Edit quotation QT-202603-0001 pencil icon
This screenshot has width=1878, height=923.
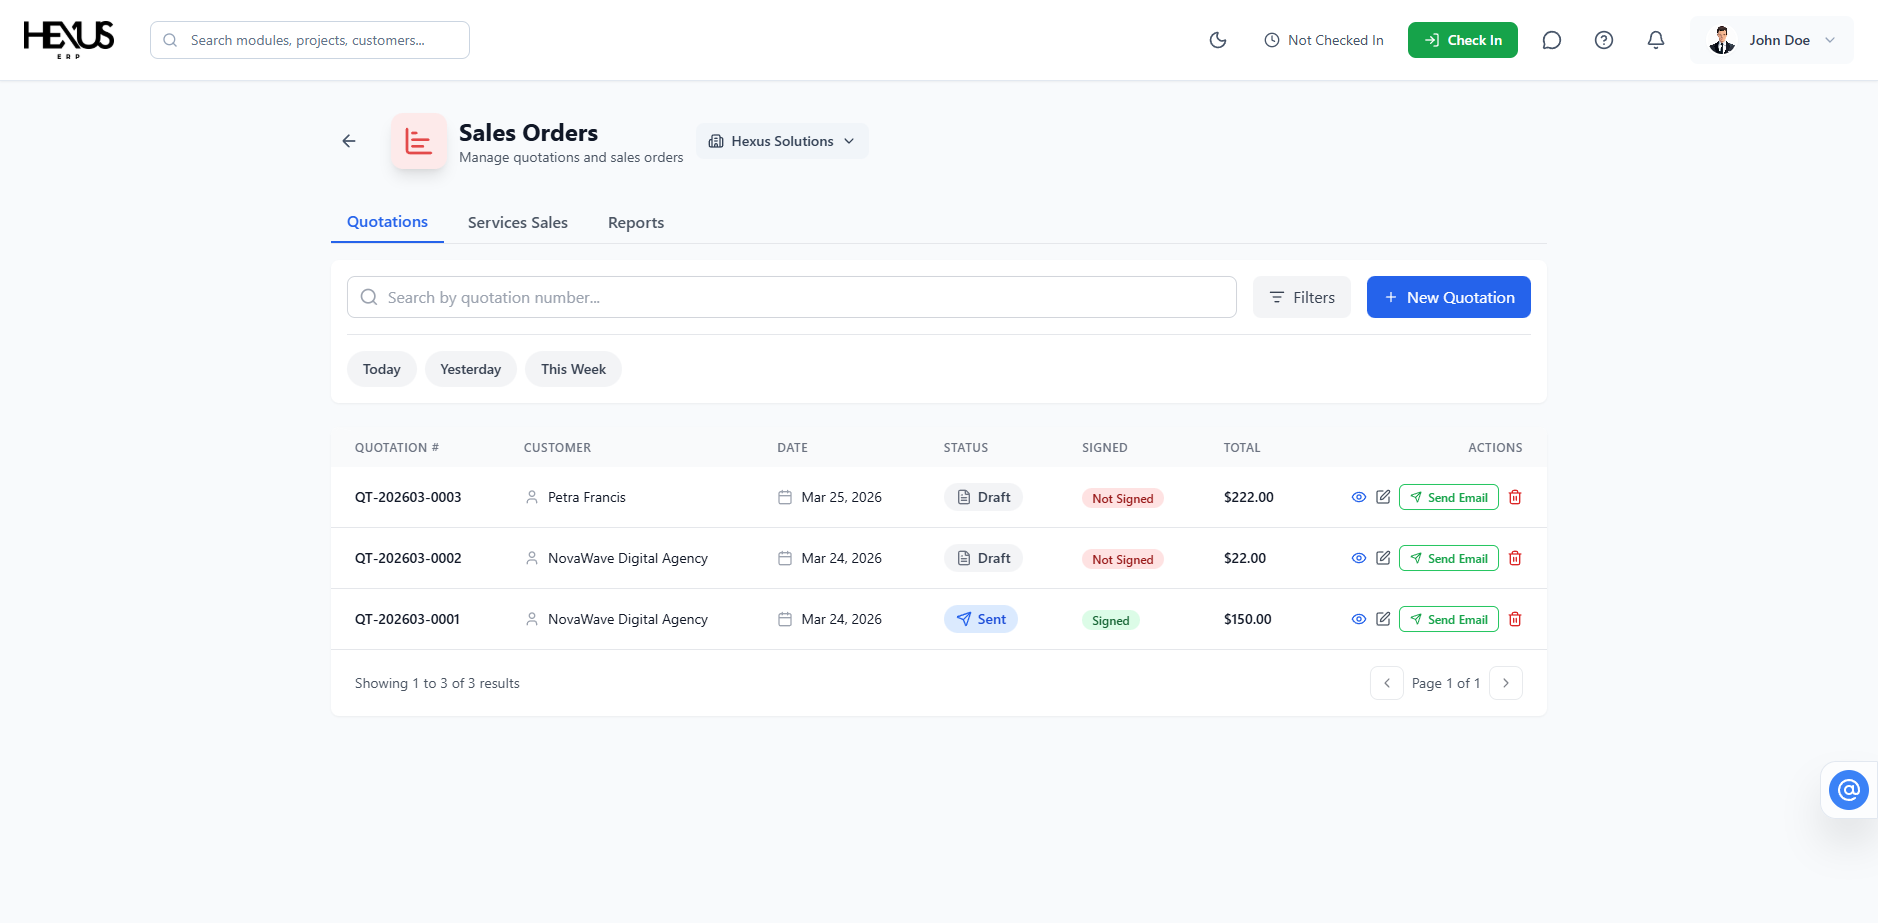[x=1383, y=619]
